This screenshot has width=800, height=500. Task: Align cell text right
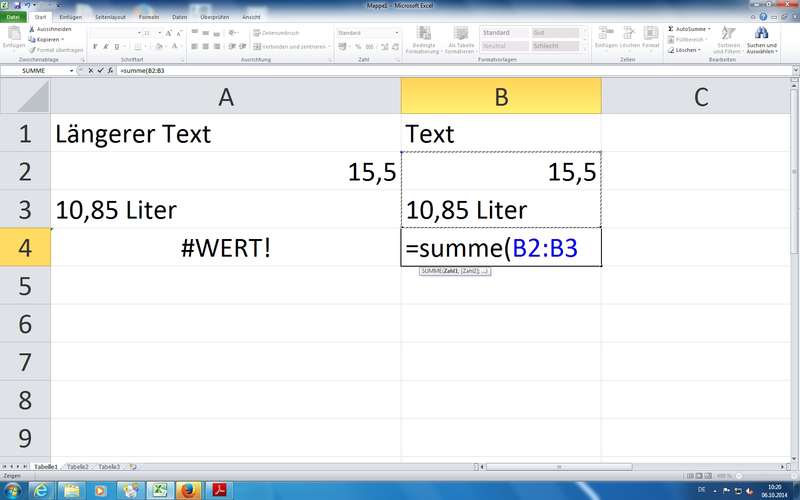217,46
